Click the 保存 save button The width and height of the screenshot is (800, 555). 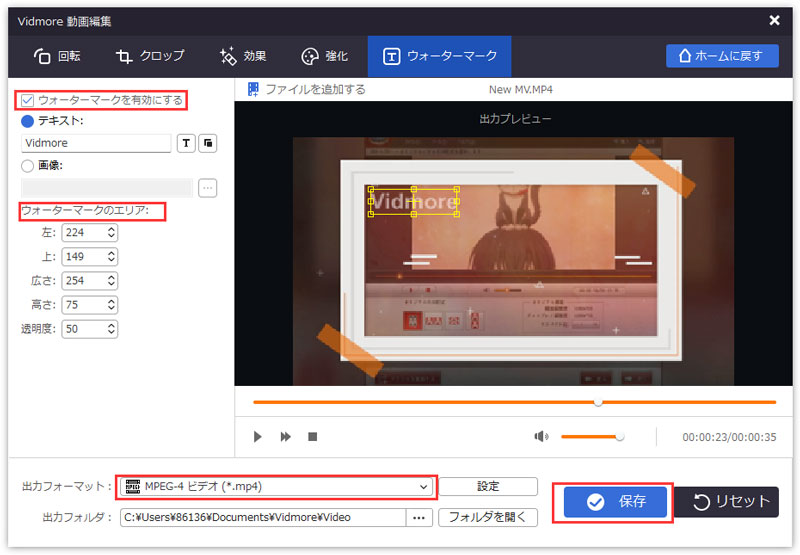coord(615,502)
